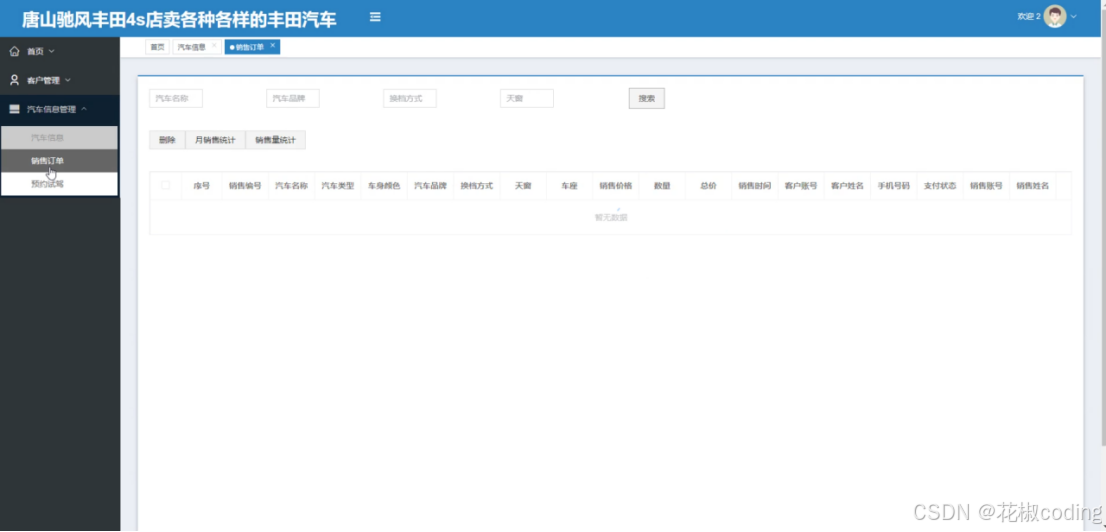Viewport: 1106px width, 532px height.
Task: Click the 月销售统计 button
Action: [215, 140]
